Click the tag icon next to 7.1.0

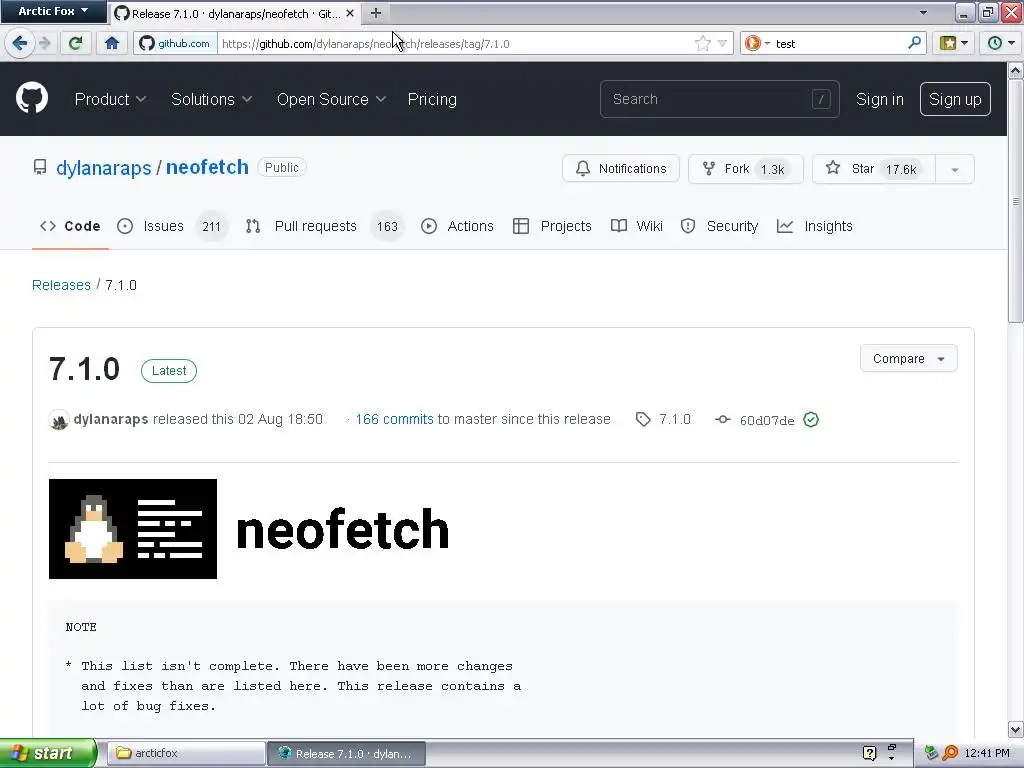pos(643,419)
